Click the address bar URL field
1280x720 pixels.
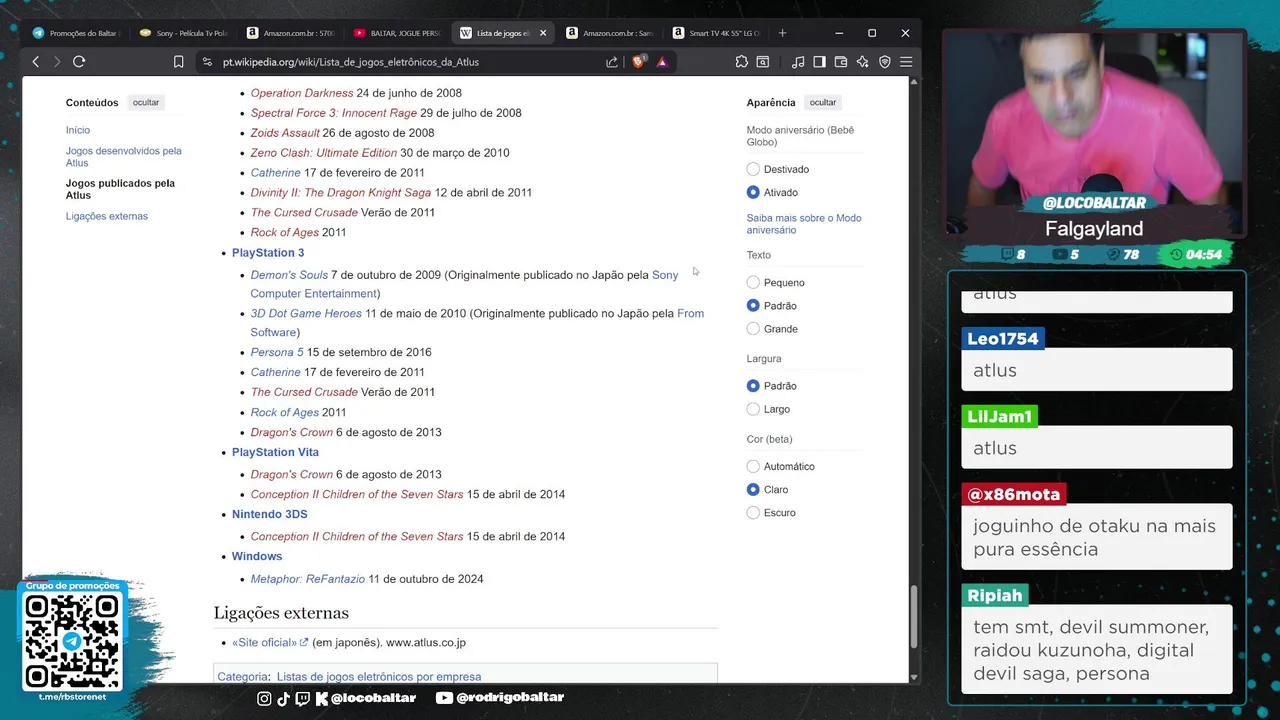[x=400, y=62]
